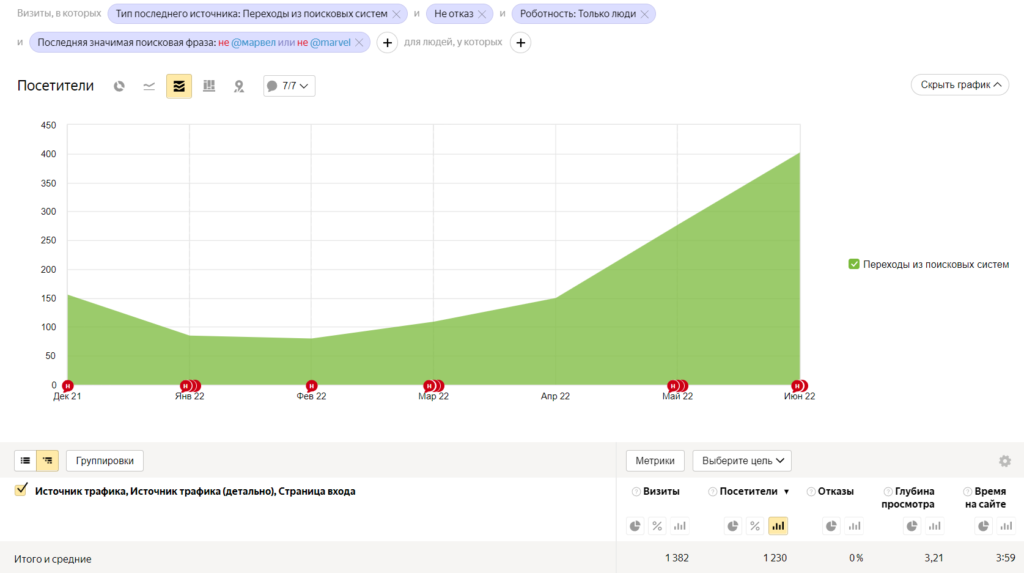This screenshot has width=1024, height=573.
Task: Switch table to flat list view
Action: [x=25, y=461]
